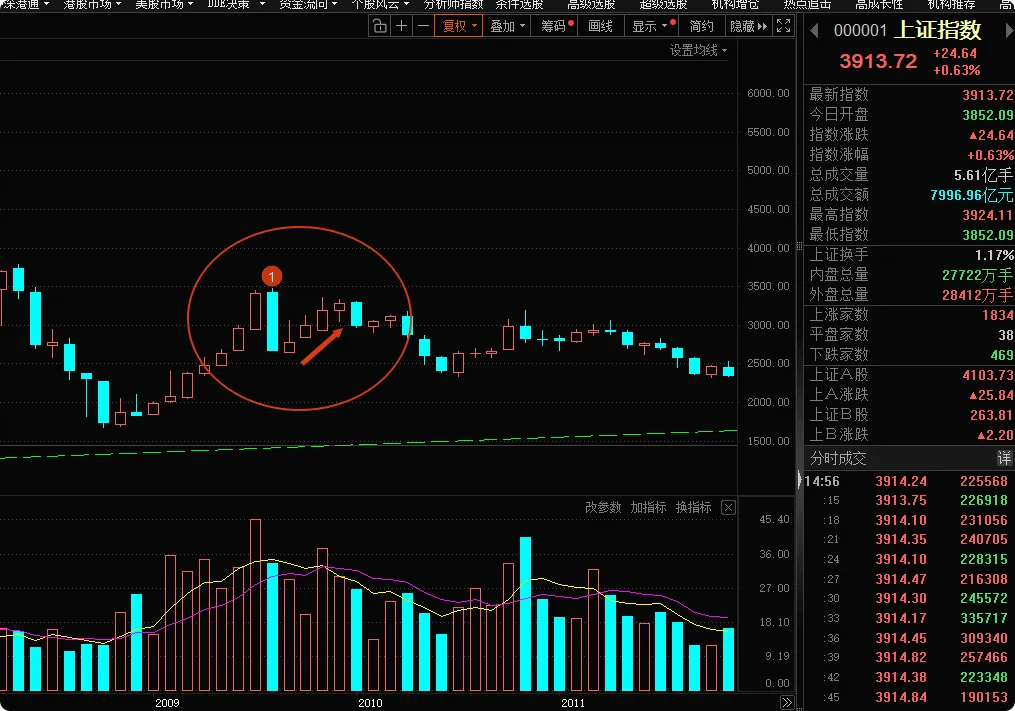The image size is (1015, 711).
Task: Zoom in chart with plus icon
Action: (401, 26)
